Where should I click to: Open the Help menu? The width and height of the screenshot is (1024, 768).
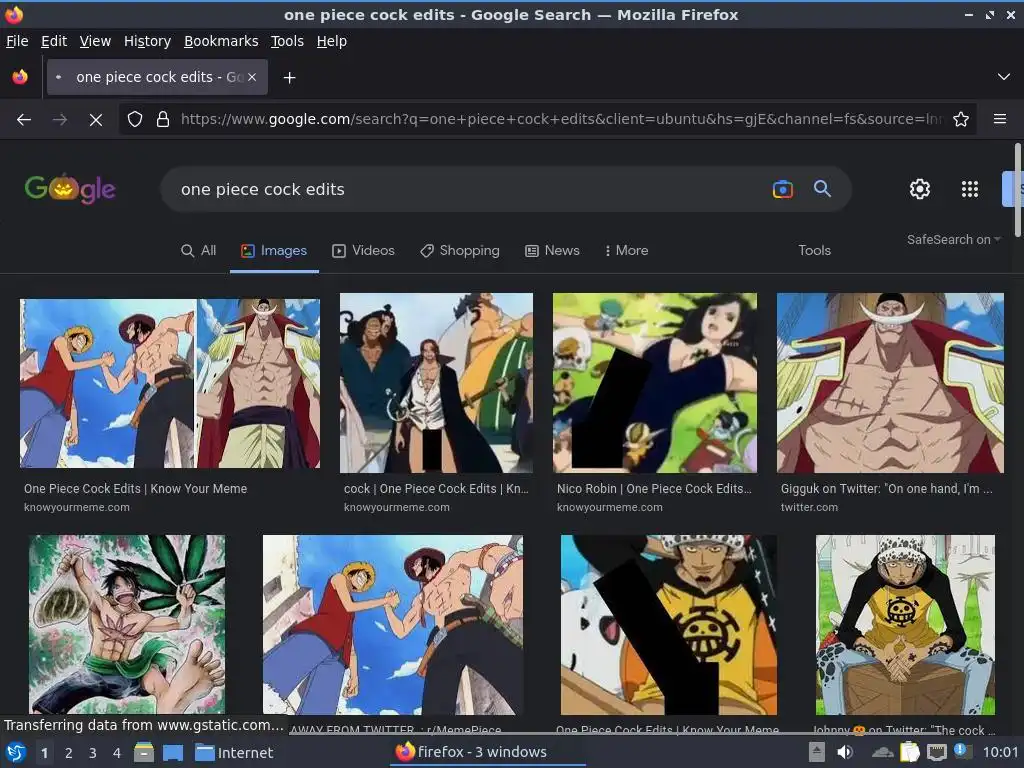tap(332, 41)
